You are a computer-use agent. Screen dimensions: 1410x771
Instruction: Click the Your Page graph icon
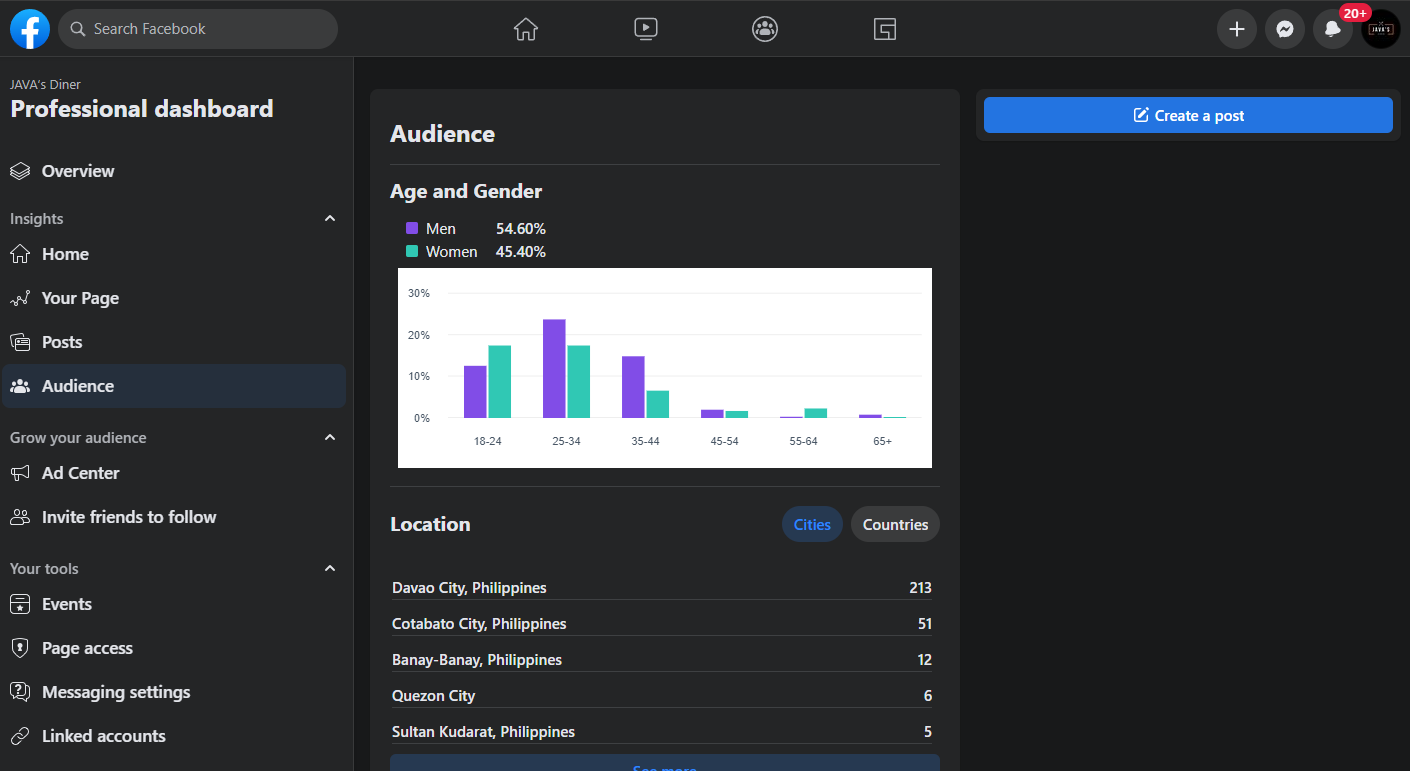(x=20, y=298)
